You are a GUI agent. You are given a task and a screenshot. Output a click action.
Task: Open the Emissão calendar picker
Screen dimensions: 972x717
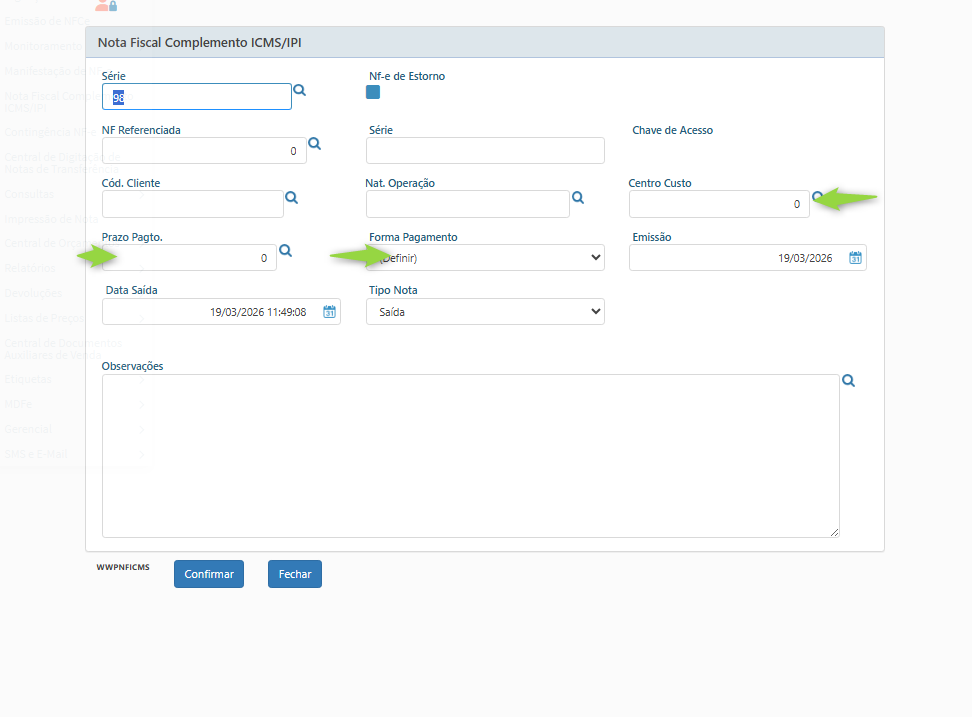[855, 258]
